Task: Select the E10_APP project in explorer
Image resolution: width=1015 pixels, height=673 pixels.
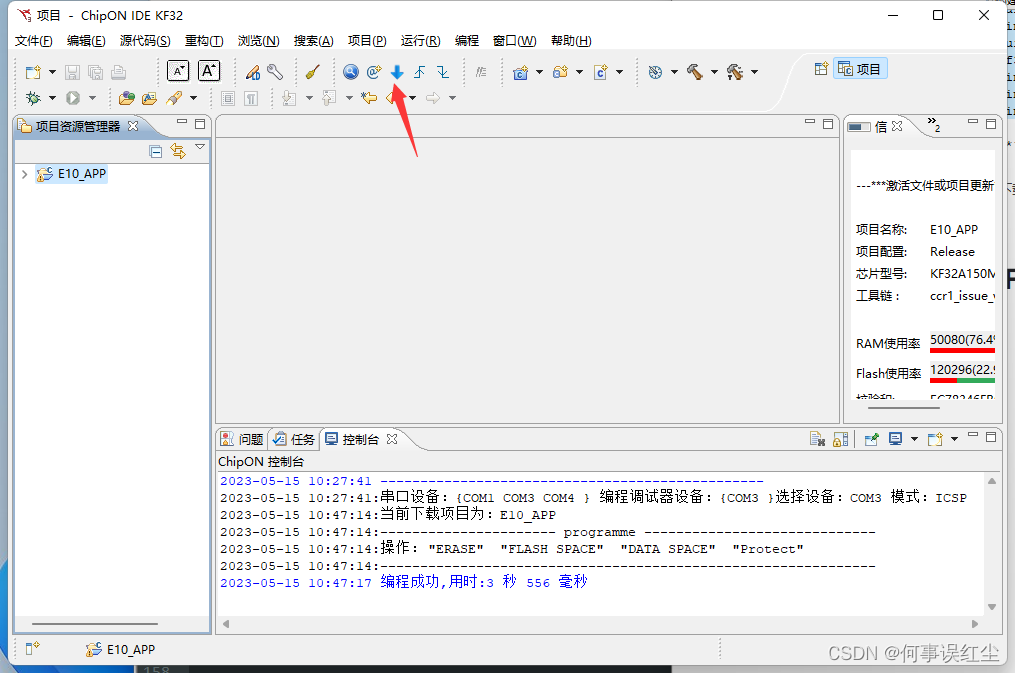Action: [x=71, y=174]
